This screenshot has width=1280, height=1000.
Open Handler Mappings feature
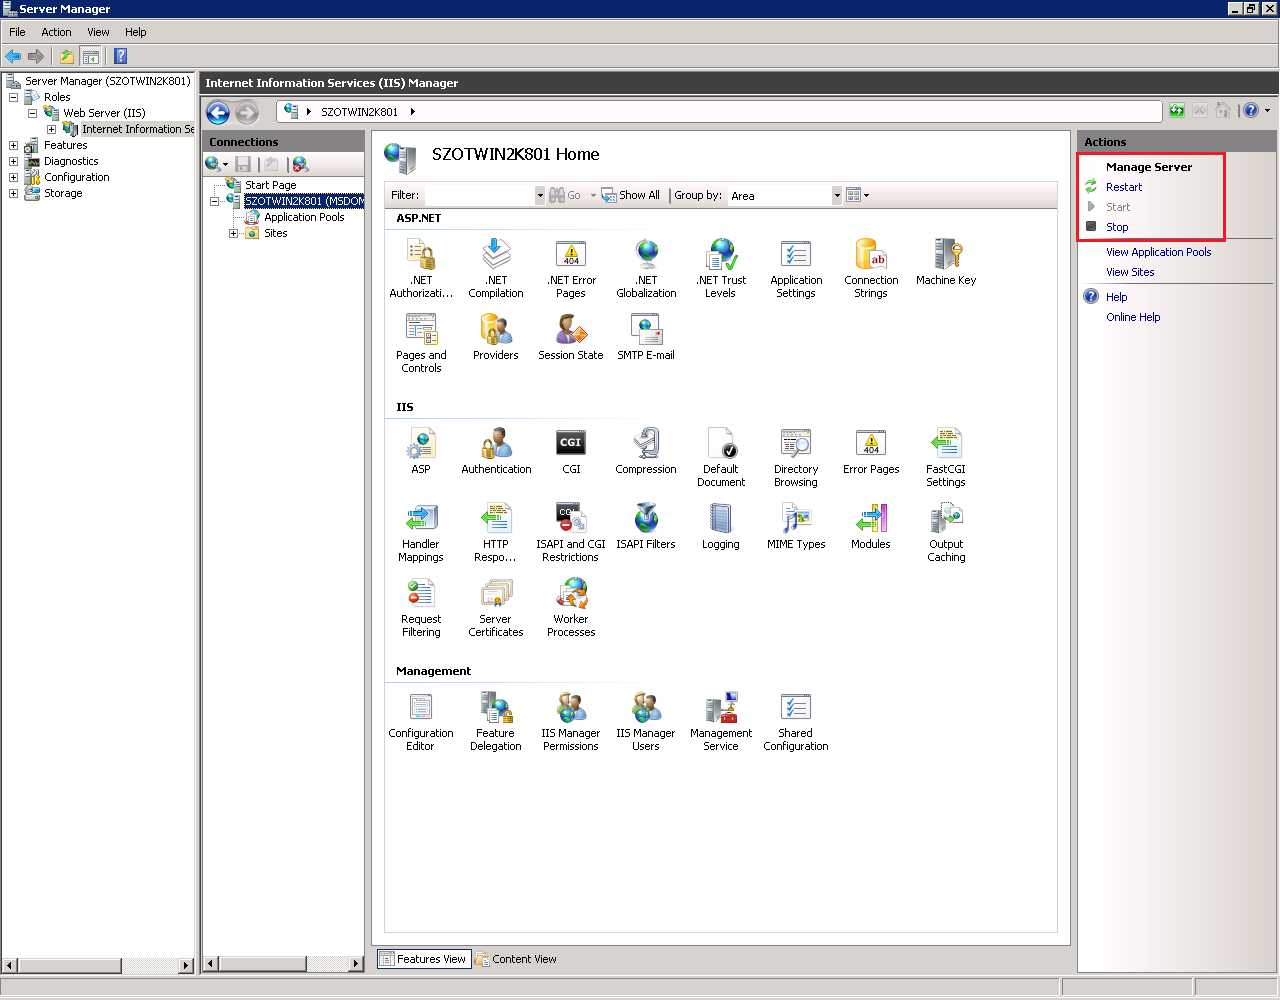(421, 531)
